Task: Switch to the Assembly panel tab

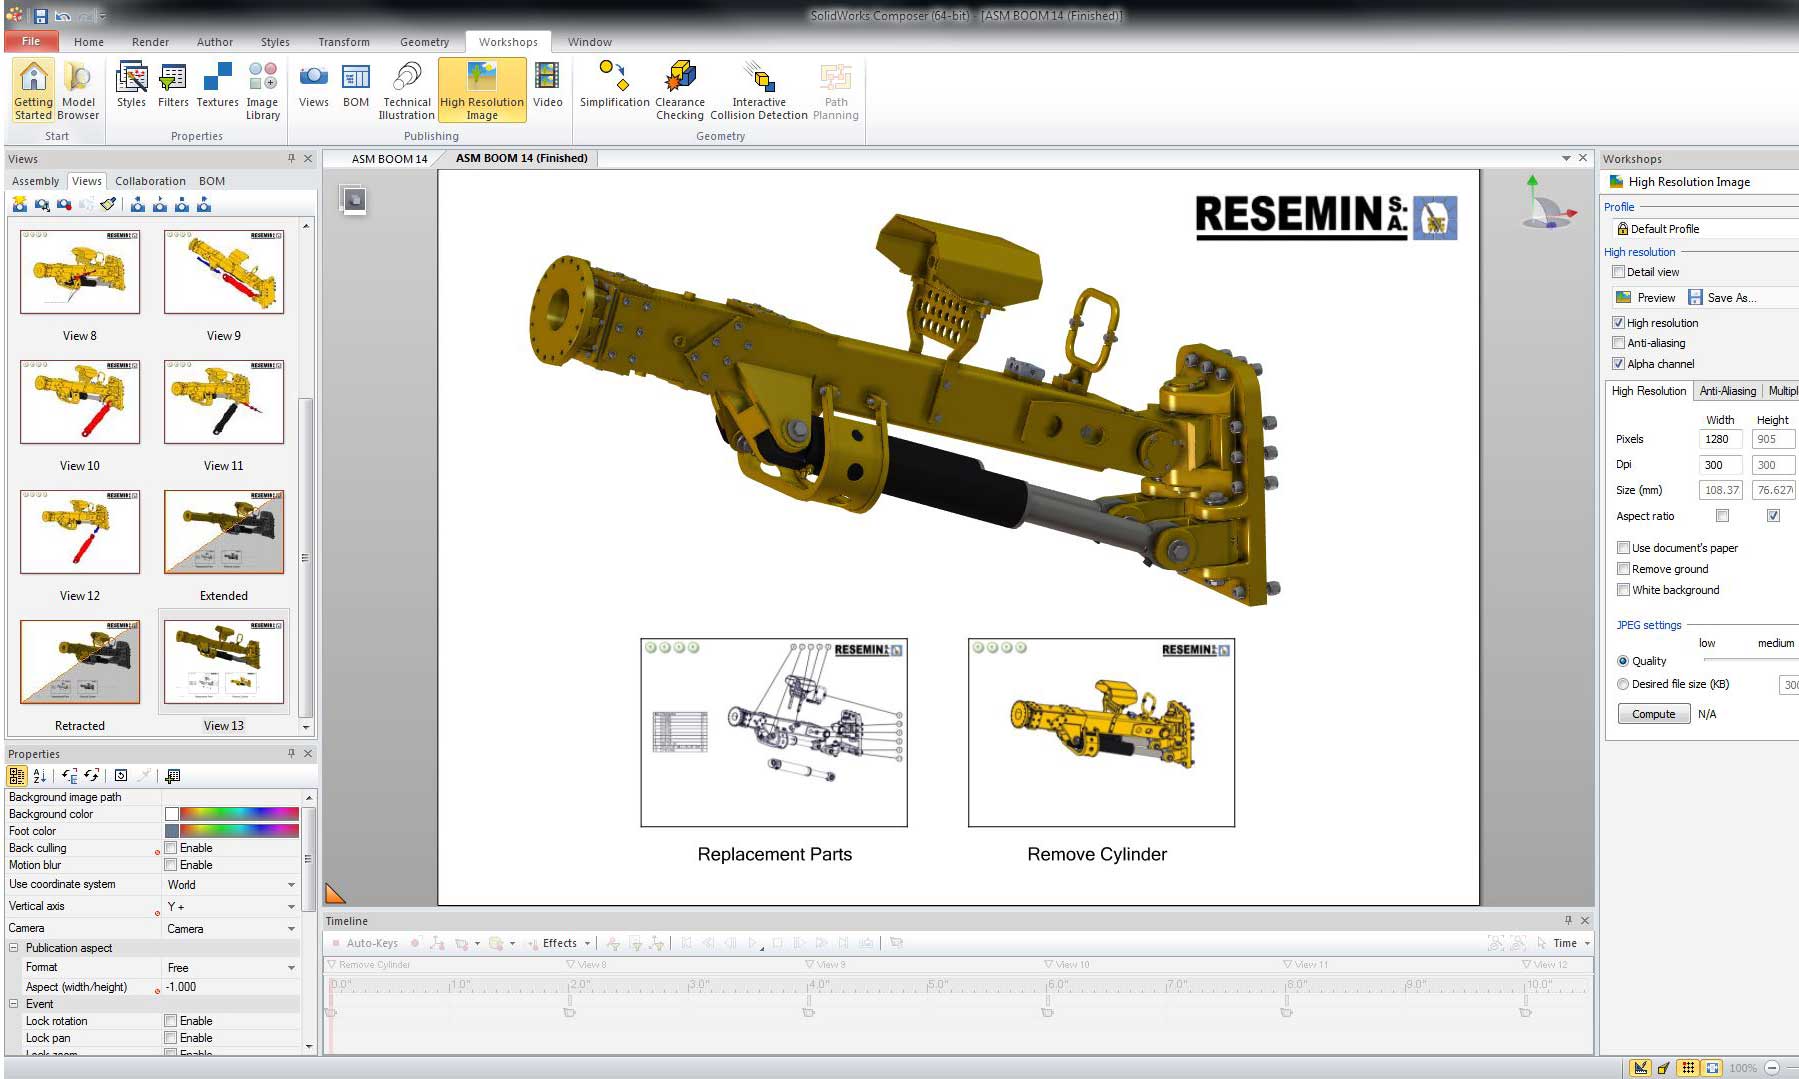Action: [36, 181]
